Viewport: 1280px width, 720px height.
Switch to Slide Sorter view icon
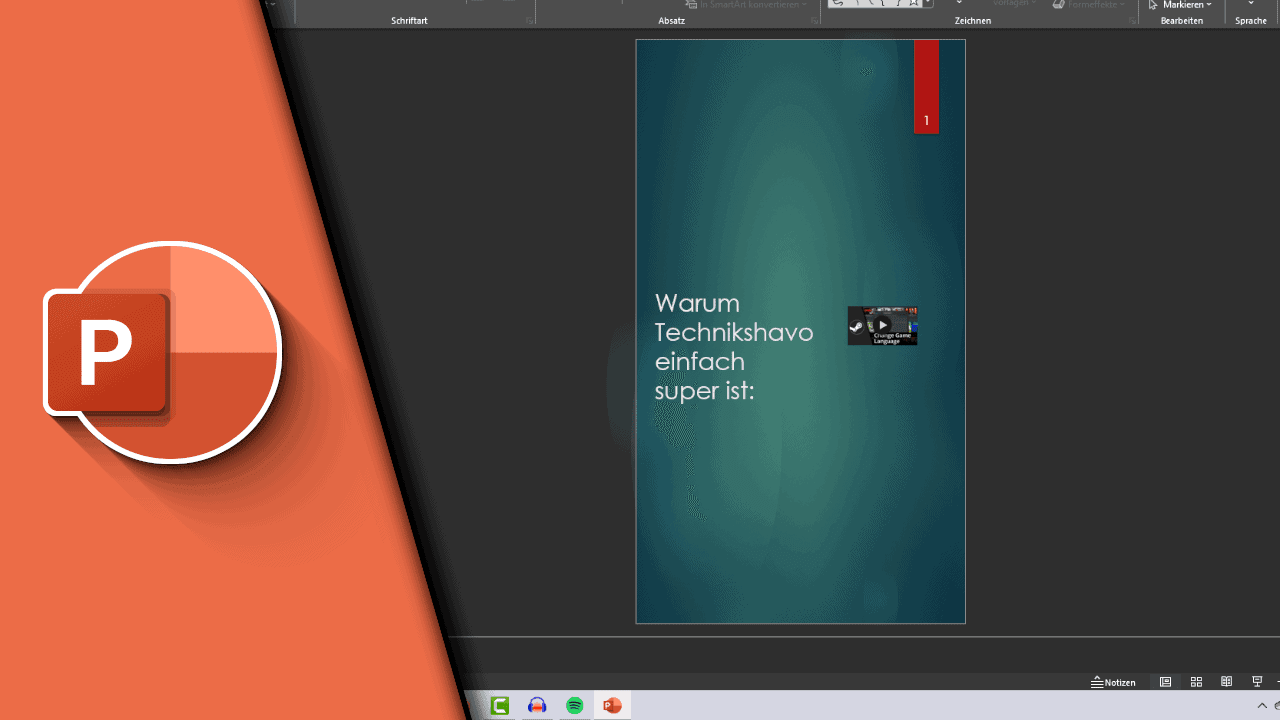point(1196,682)
